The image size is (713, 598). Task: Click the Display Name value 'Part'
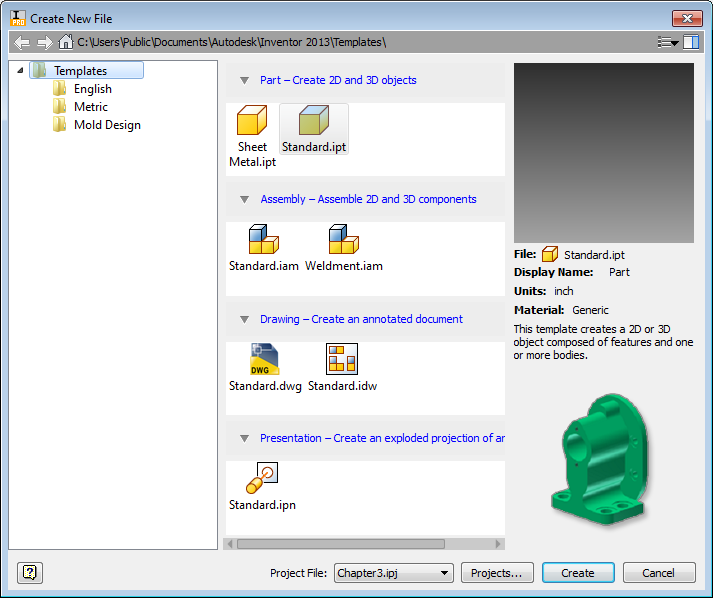[619, 272]
